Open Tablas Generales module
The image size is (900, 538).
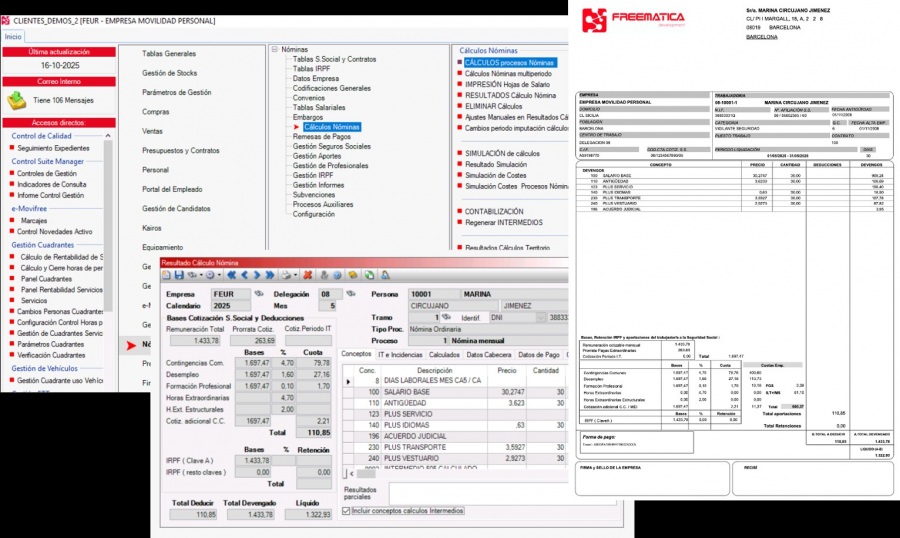pyautogui.click(x=169, y=53)
